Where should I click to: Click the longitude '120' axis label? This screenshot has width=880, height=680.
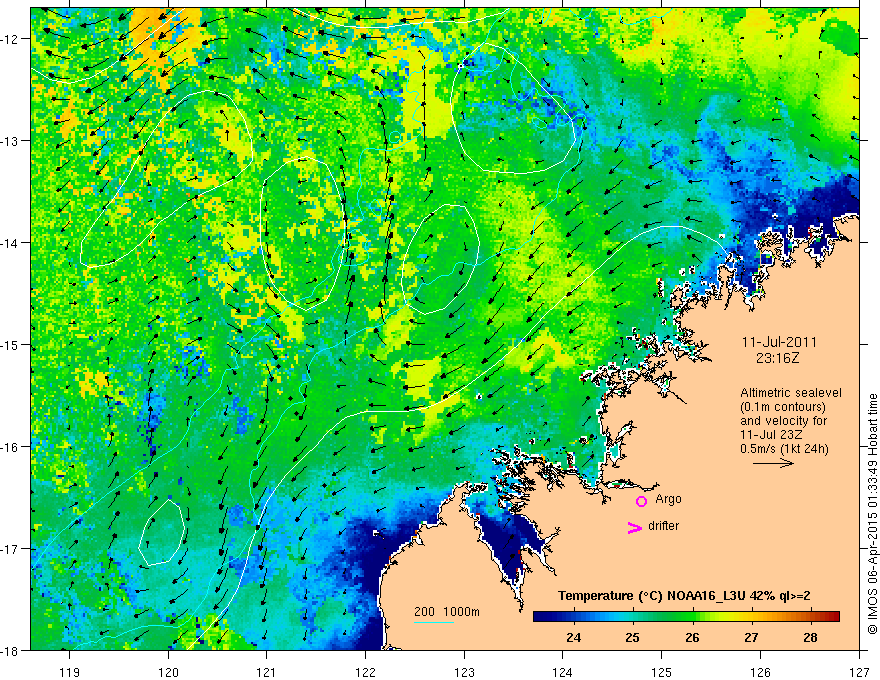coord(168,672)
